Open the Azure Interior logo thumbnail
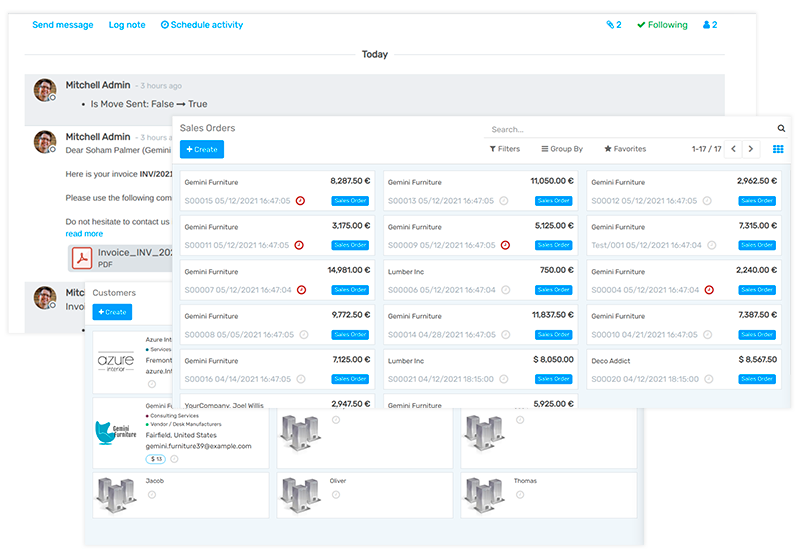 pos(116,362)
